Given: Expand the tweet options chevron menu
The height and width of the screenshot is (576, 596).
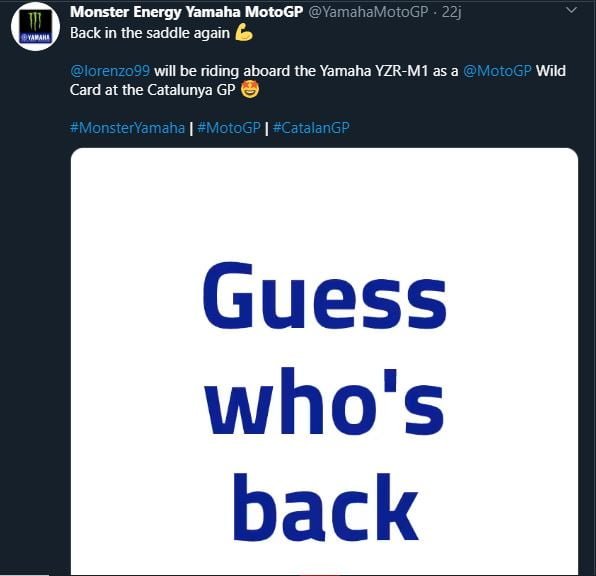Looking at the screenshot, I should (571, 11).
